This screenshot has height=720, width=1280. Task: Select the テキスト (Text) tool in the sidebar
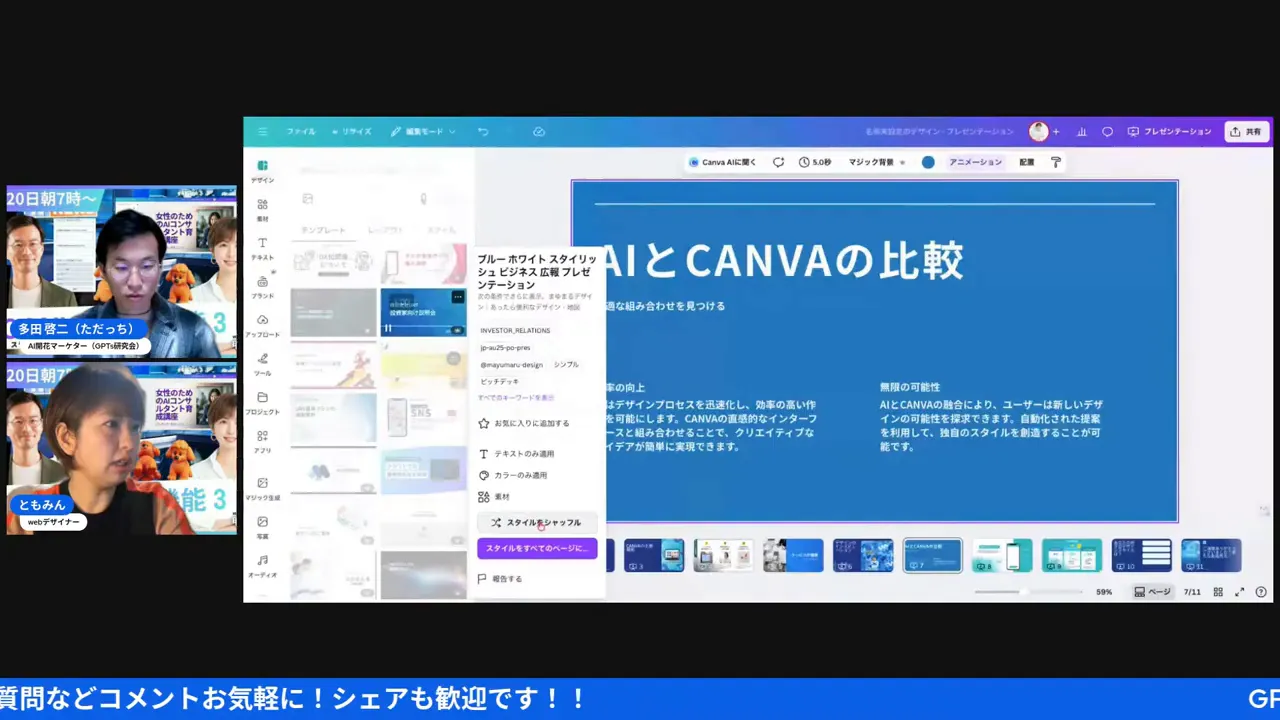point(262,249)
